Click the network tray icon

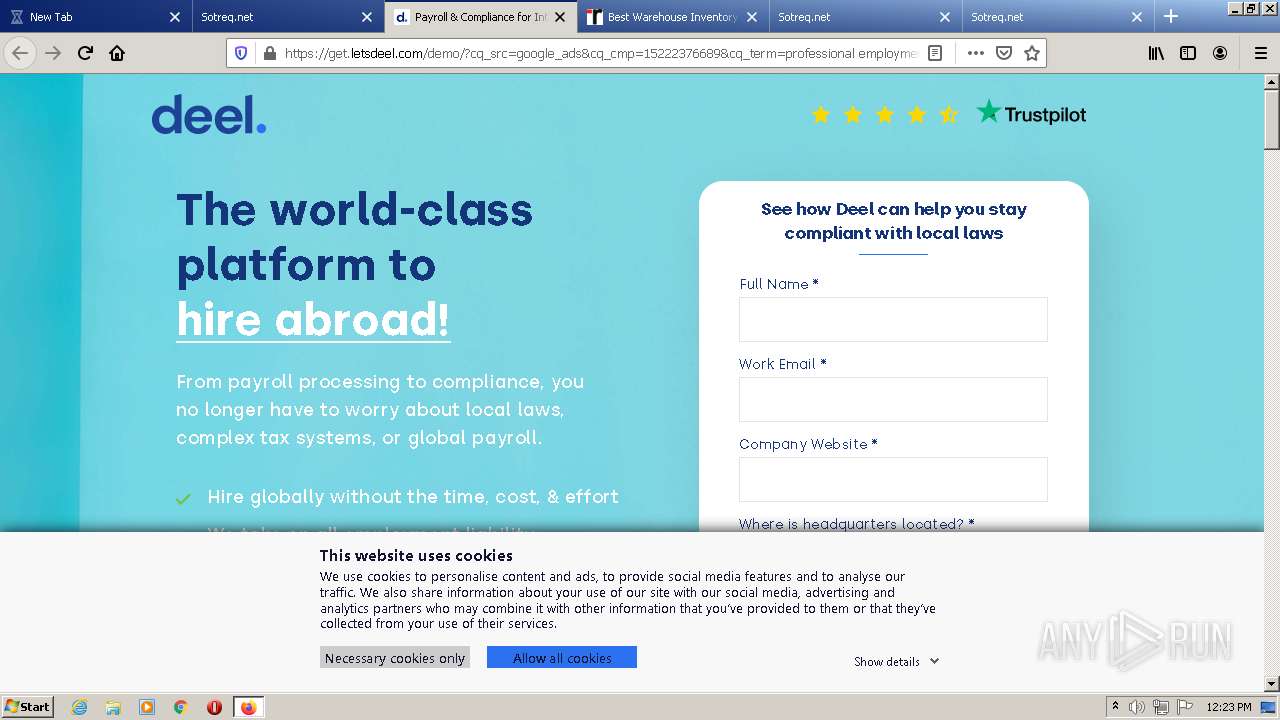click(1160, 707)
